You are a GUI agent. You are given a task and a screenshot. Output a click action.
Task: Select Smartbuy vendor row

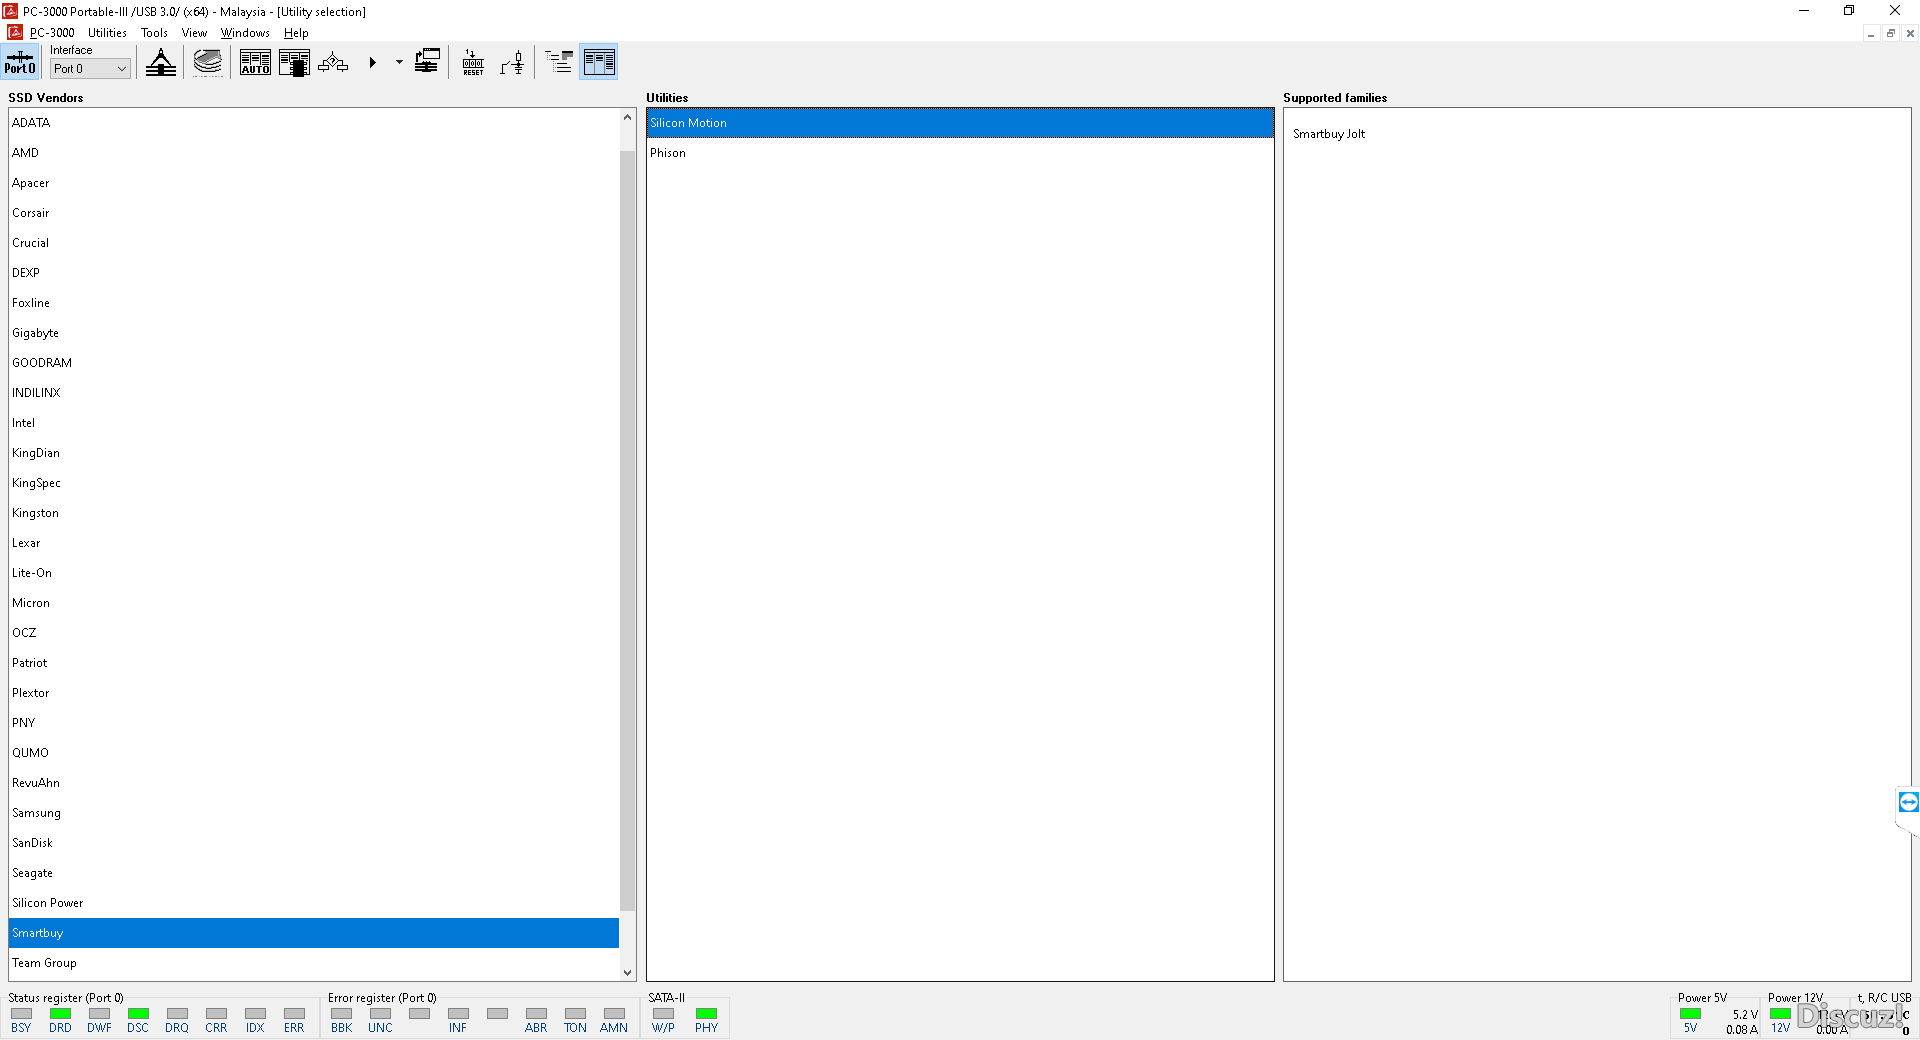314,933
